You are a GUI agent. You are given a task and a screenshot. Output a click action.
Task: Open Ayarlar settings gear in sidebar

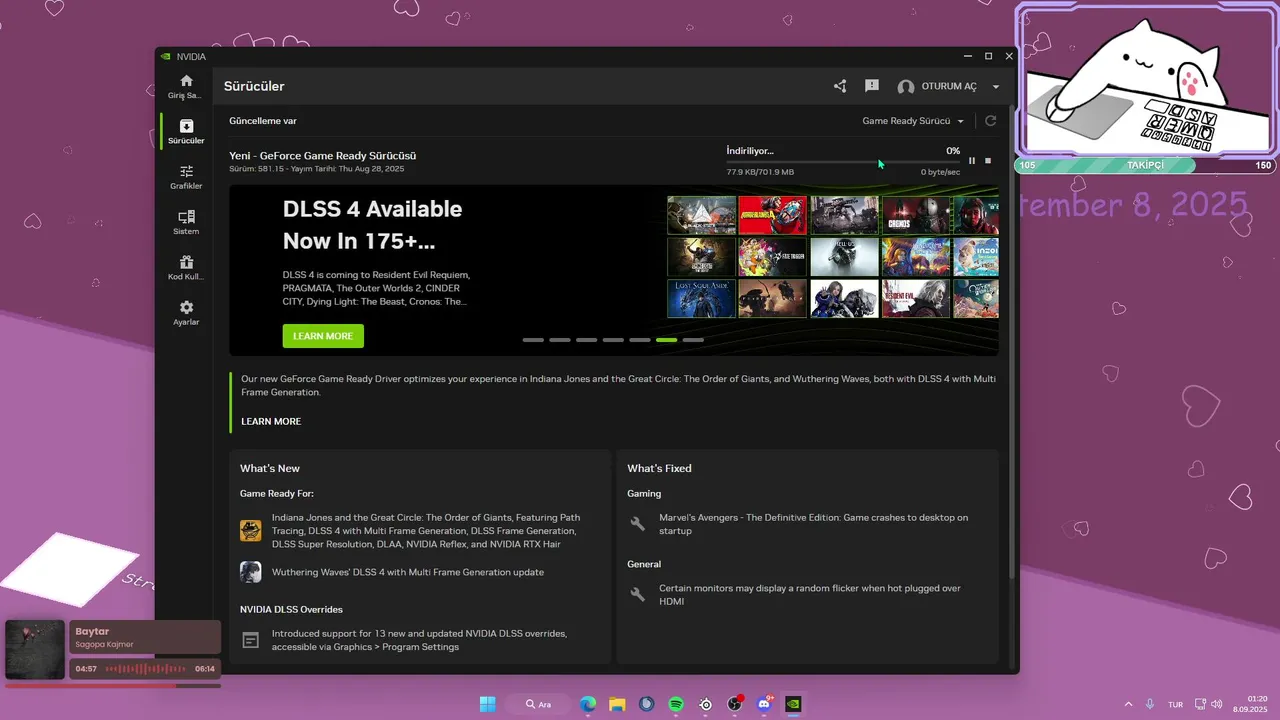(186, 313)
